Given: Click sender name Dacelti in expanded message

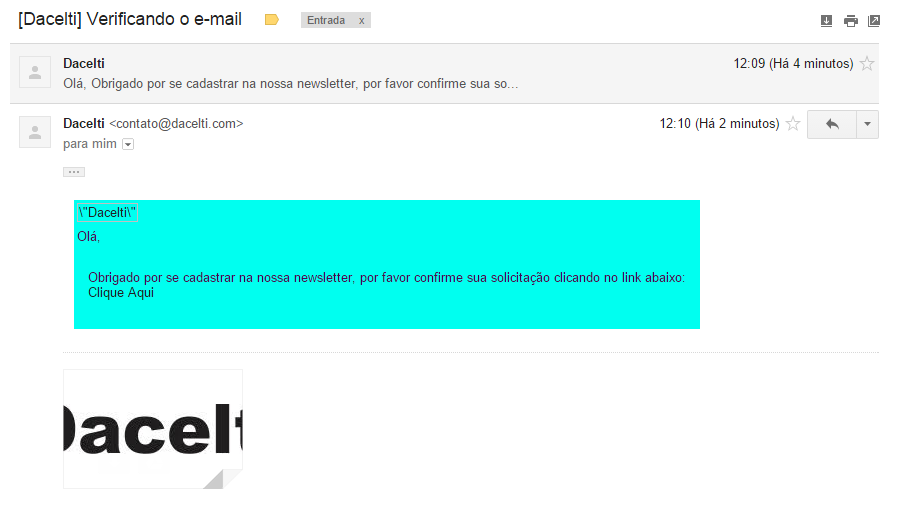Looking at the screenshot, I should [x=83, y=123].
